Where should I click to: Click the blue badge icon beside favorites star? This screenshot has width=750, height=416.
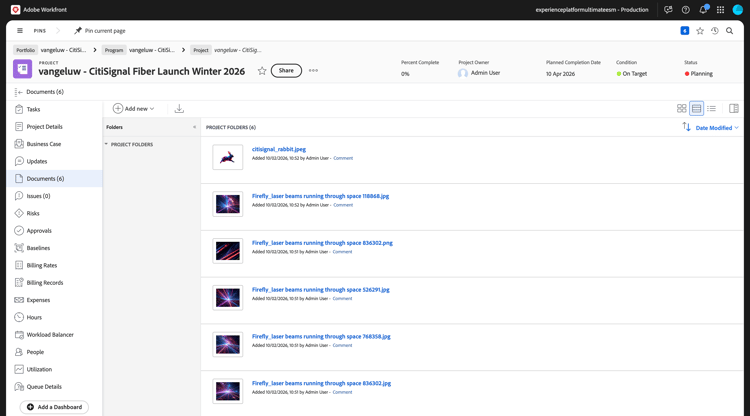click(x=684, y=31)
